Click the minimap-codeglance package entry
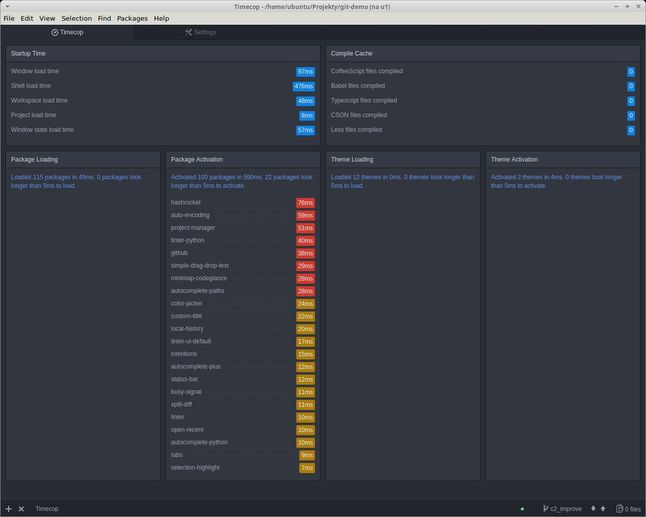 [x=199, y=278]
